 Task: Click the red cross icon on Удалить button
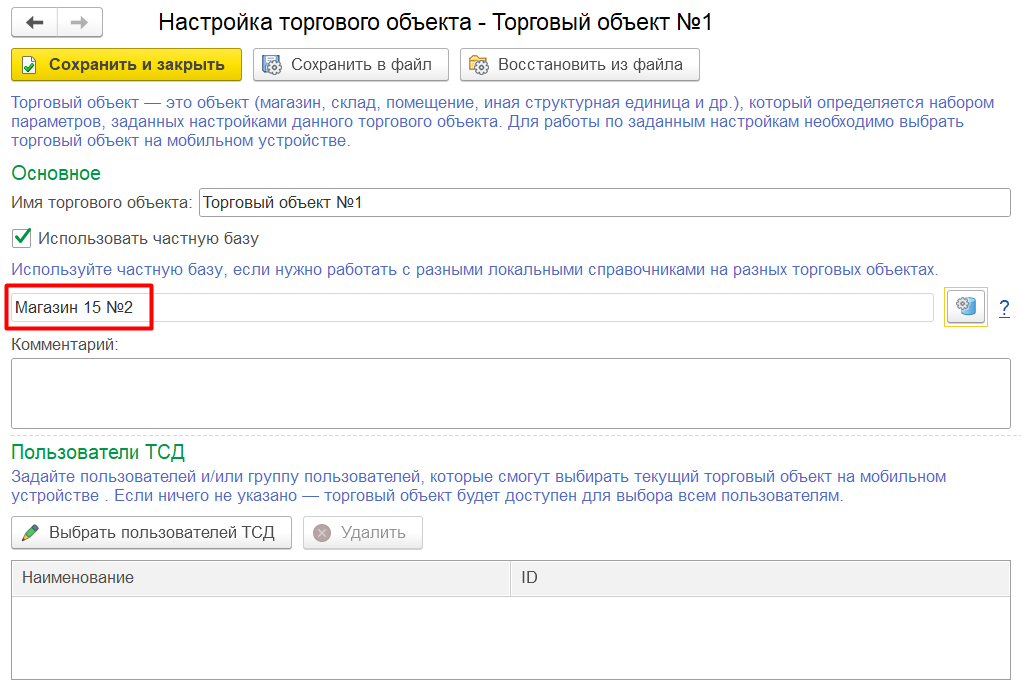[320, 532]
